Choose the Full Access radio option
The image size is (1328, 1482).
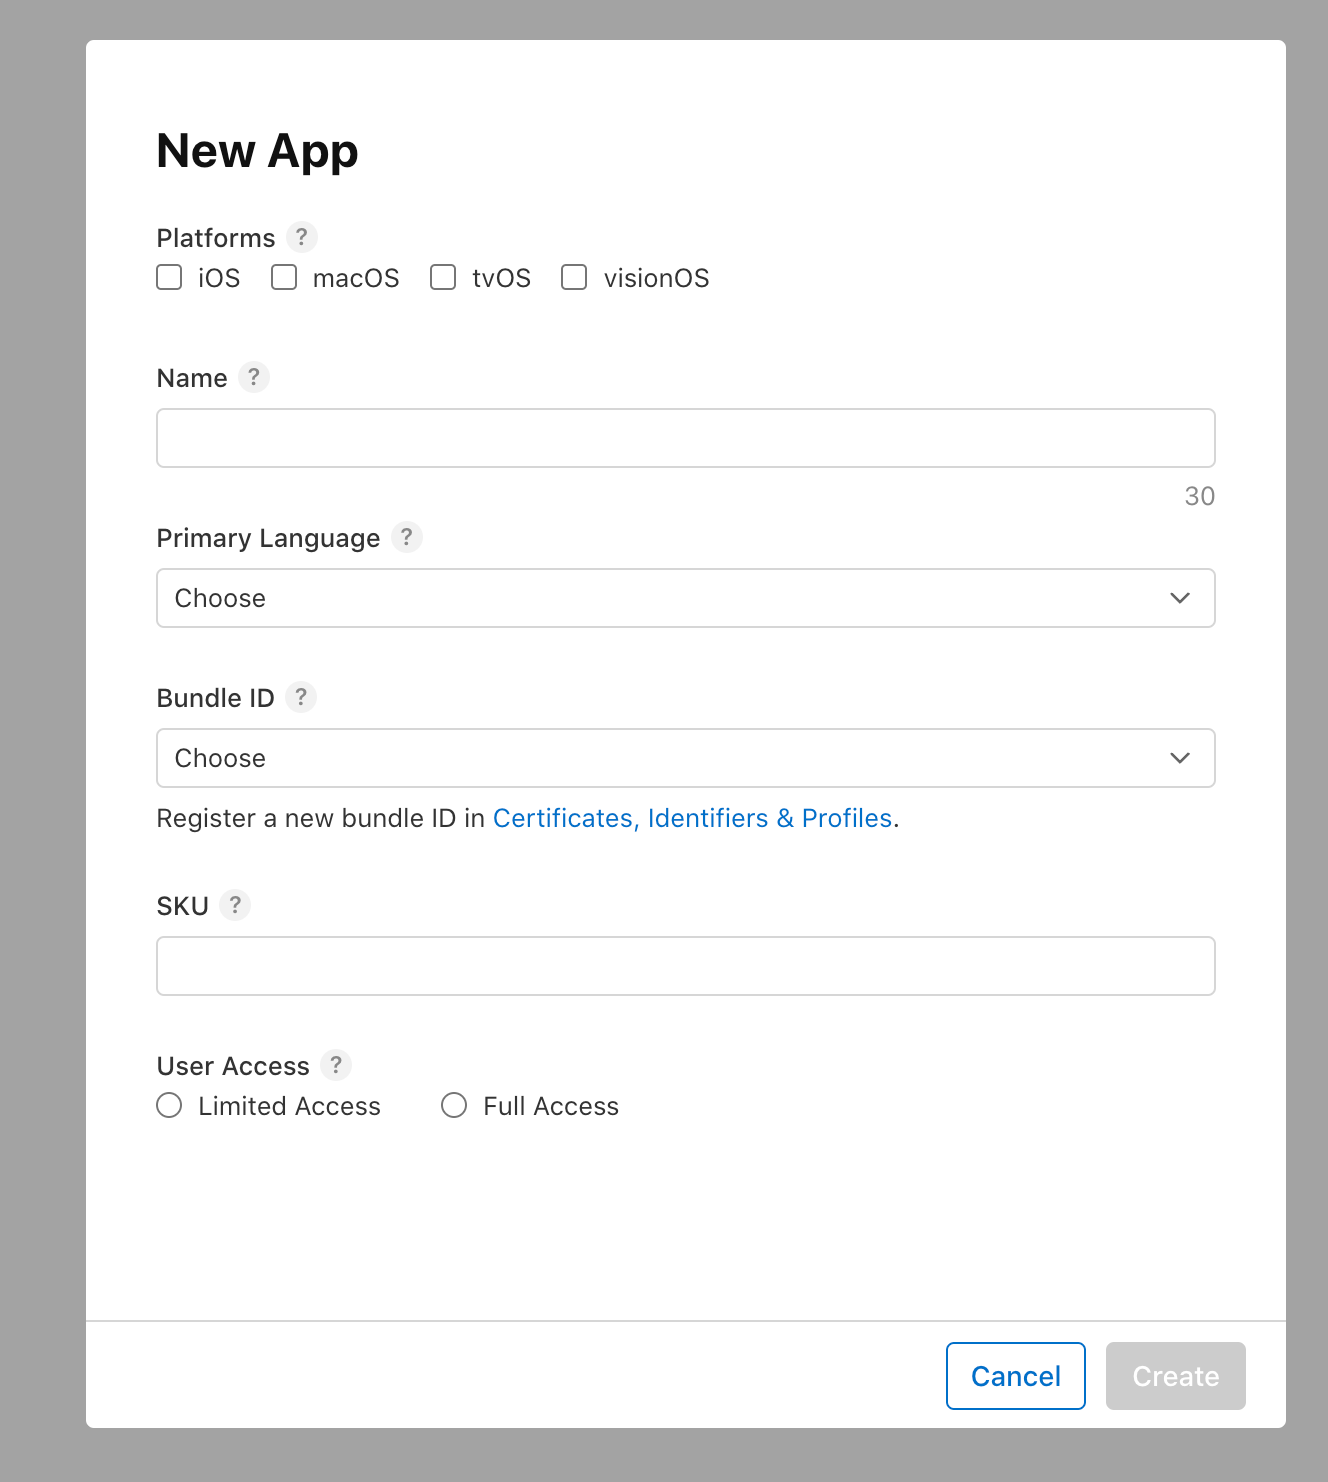(x=454, y=1105)
